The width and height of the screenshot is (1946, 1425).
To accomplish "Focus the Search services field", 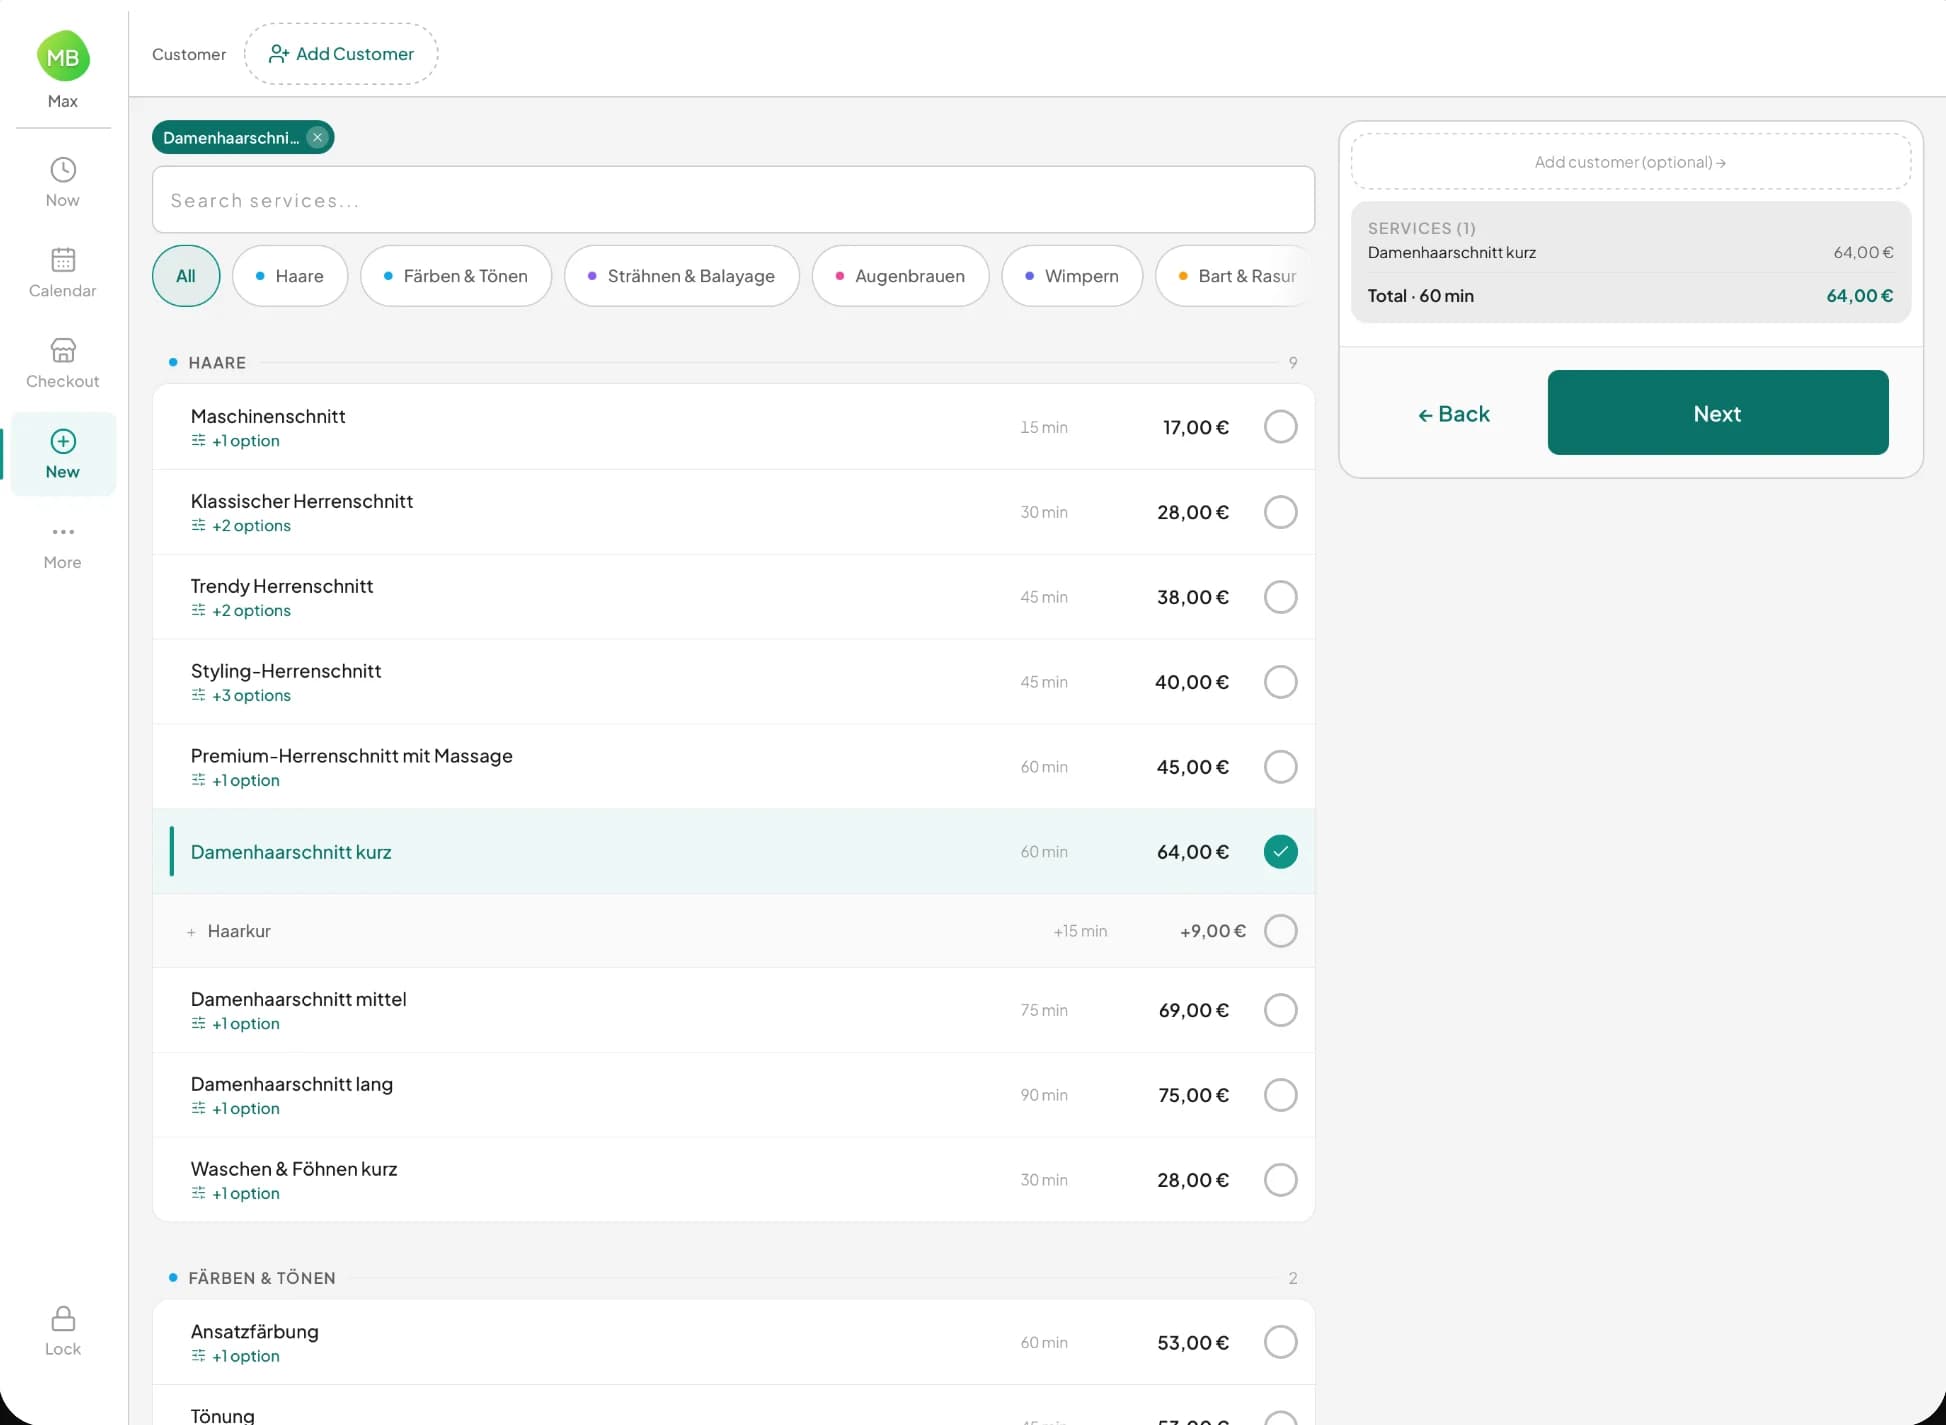I will pos(733,200).
